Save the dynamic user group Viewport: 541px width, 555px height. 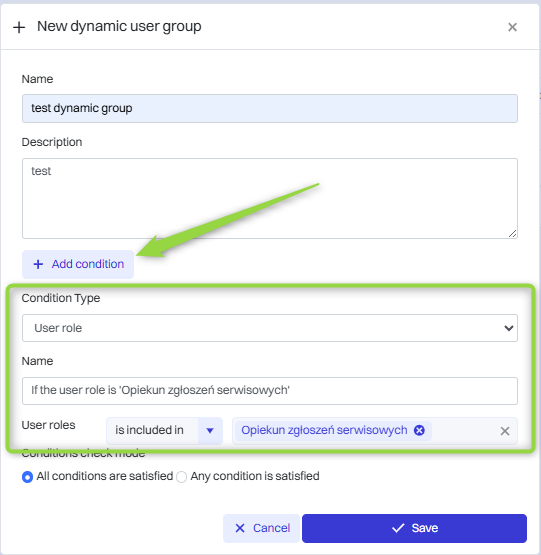pyautogui.click(x=414, y=528)
